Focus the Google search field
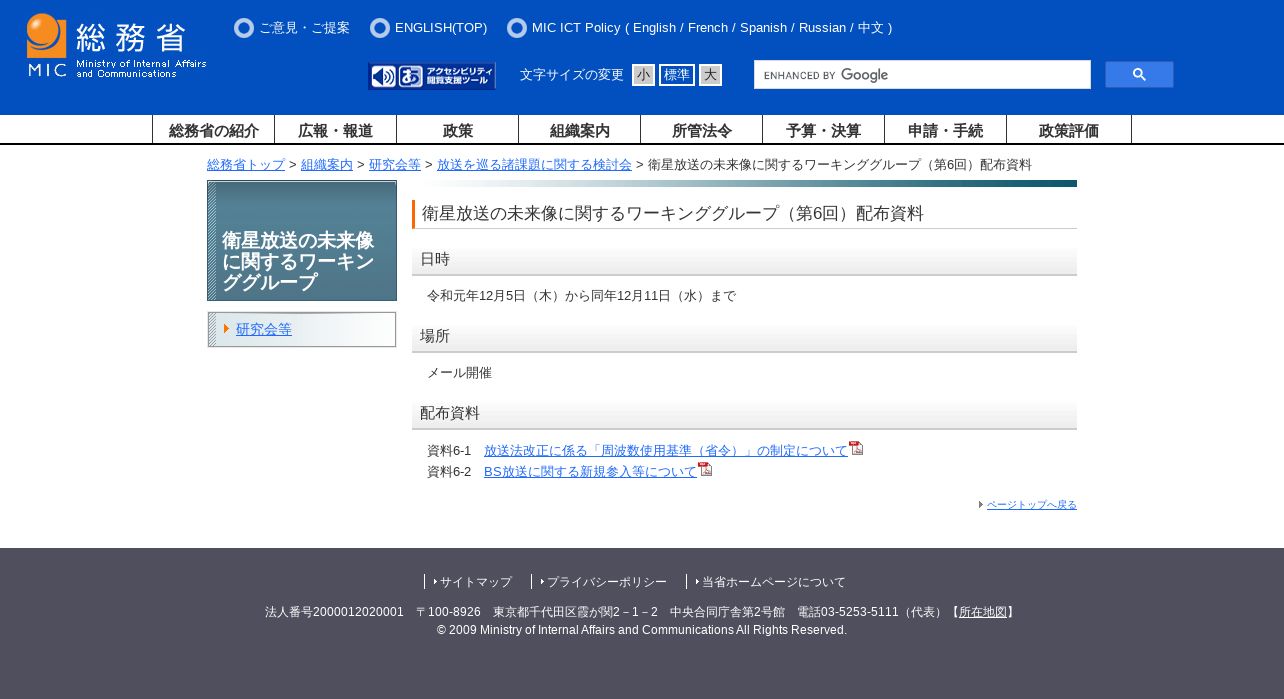 [922, 75]
